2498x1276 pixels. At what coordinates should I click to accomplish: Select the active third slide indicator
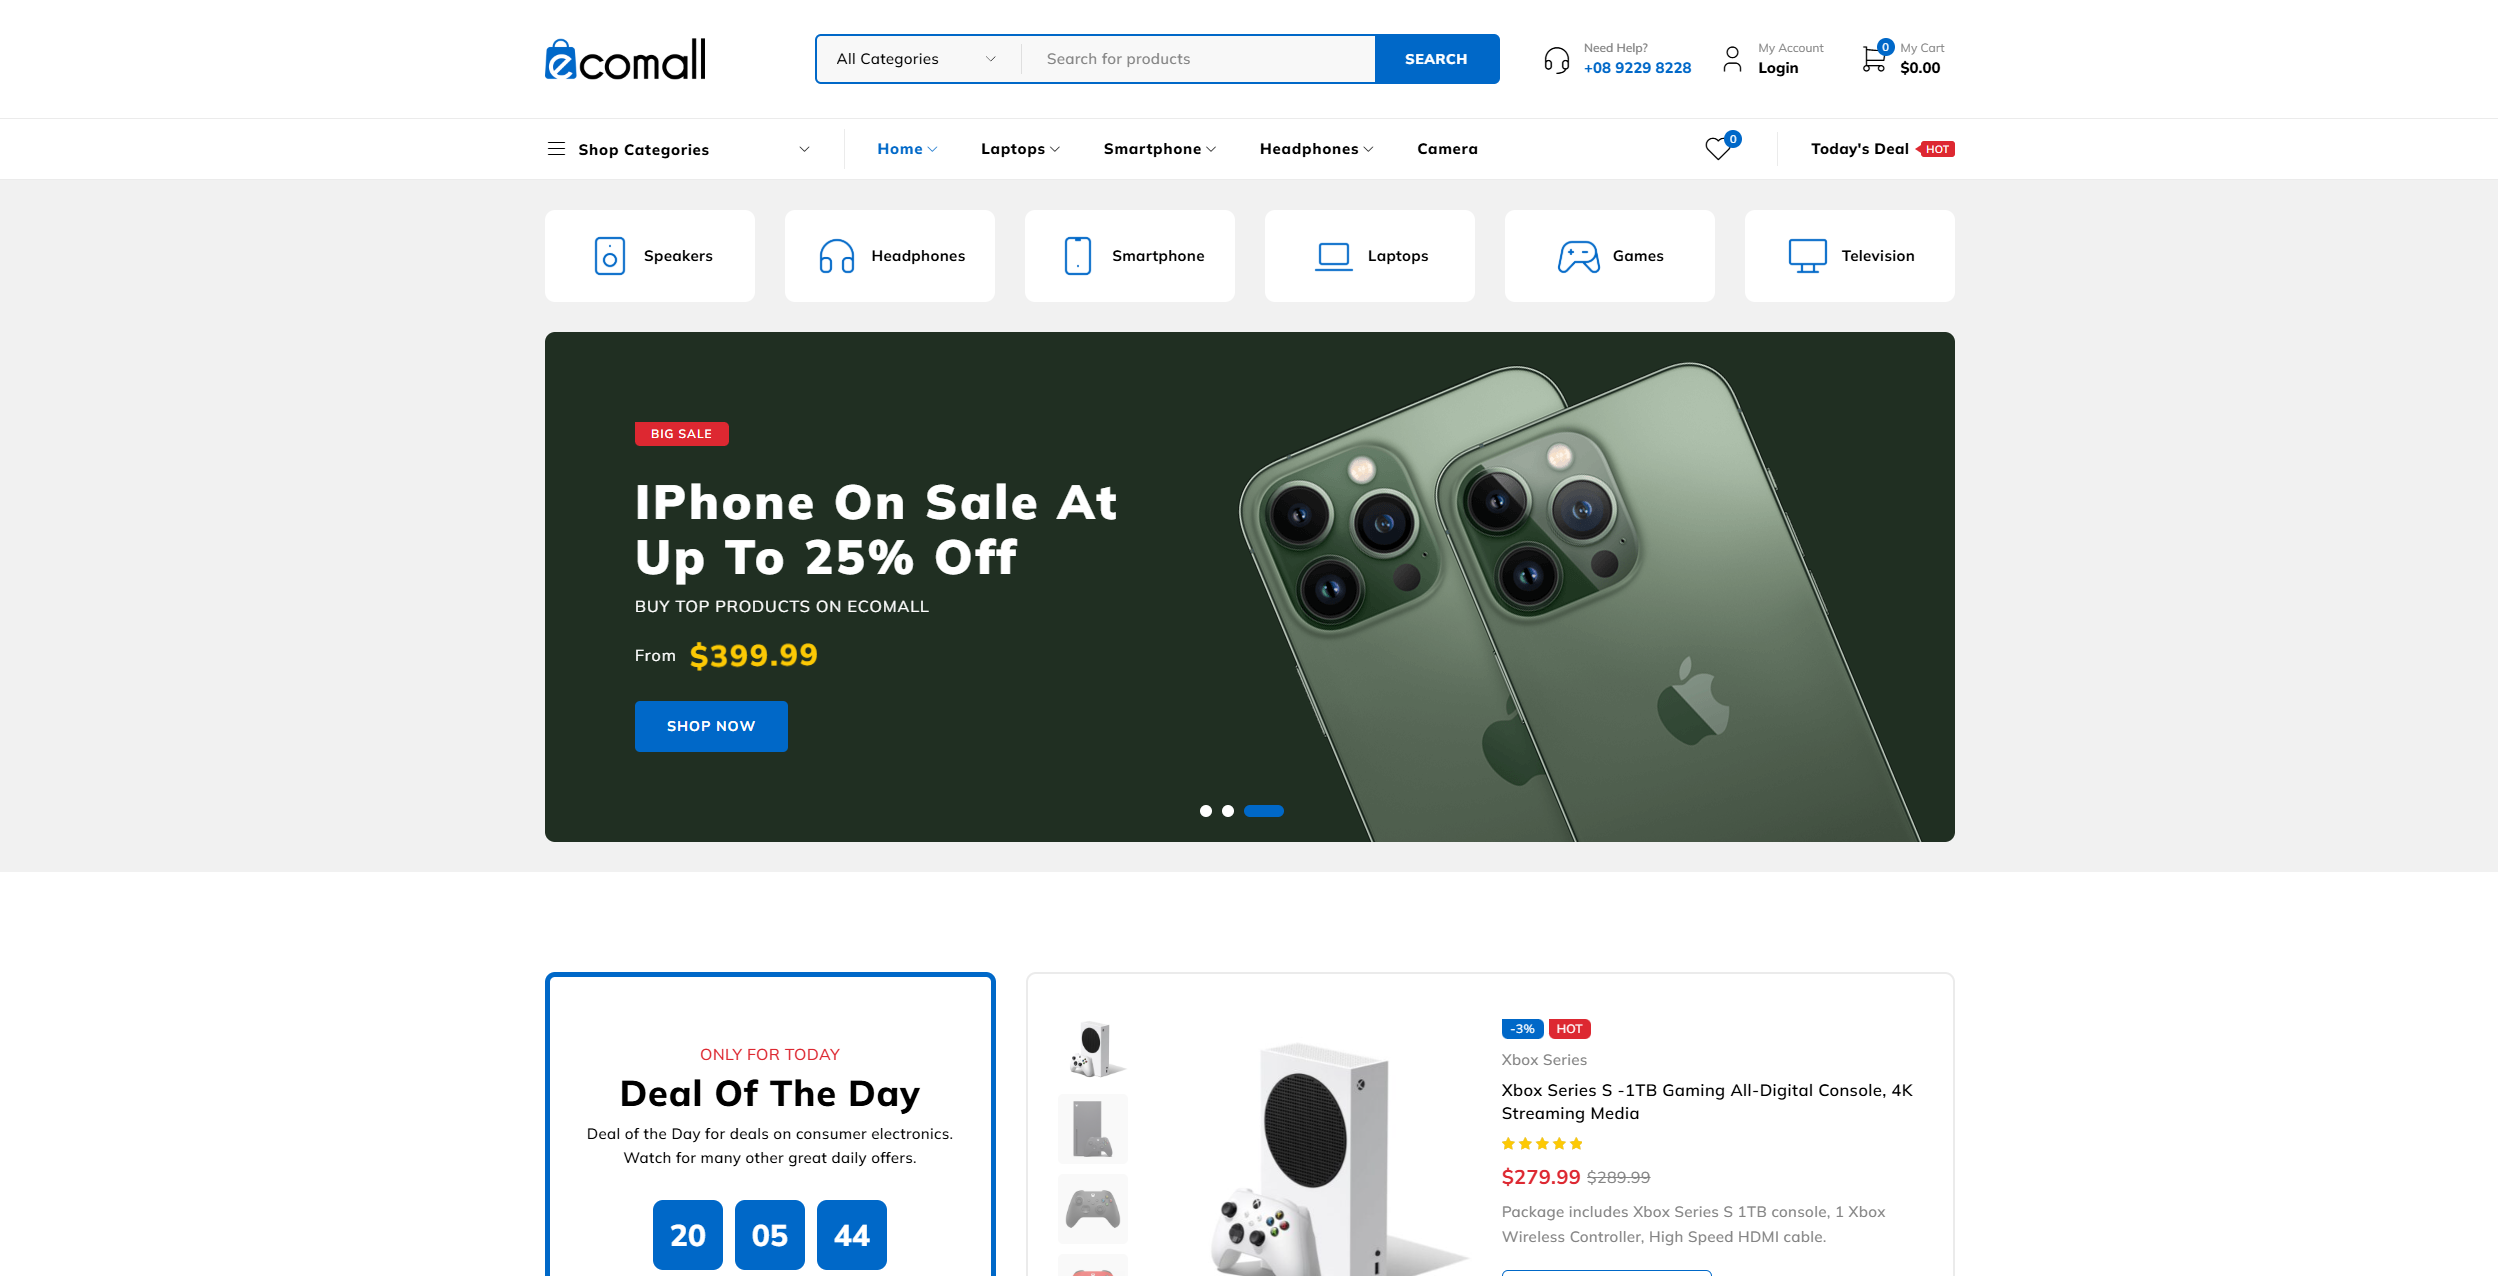point(1264,811)
